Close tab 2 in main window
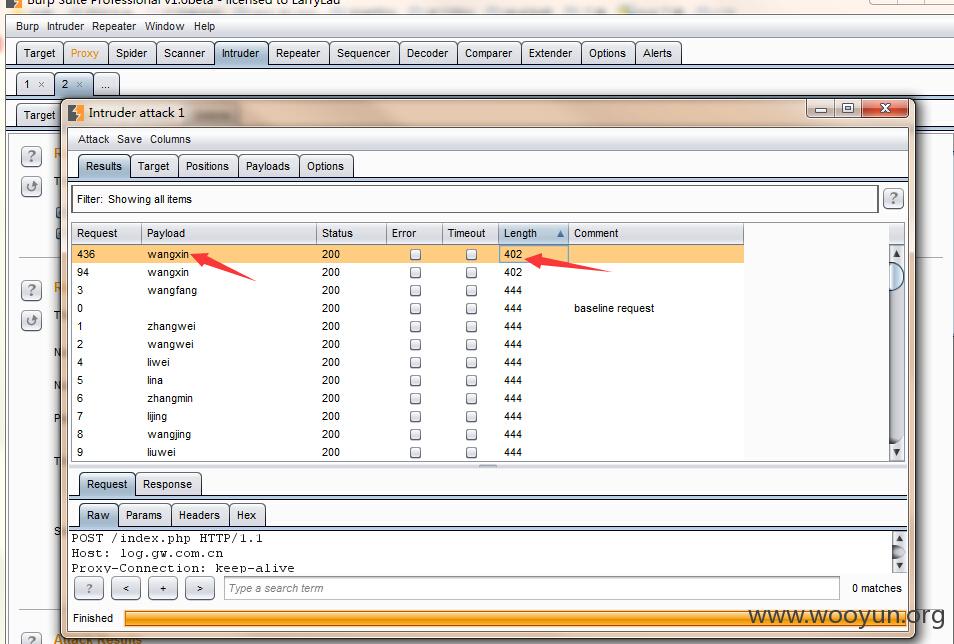This screenshot has height=644, width=954. point(80,85)
